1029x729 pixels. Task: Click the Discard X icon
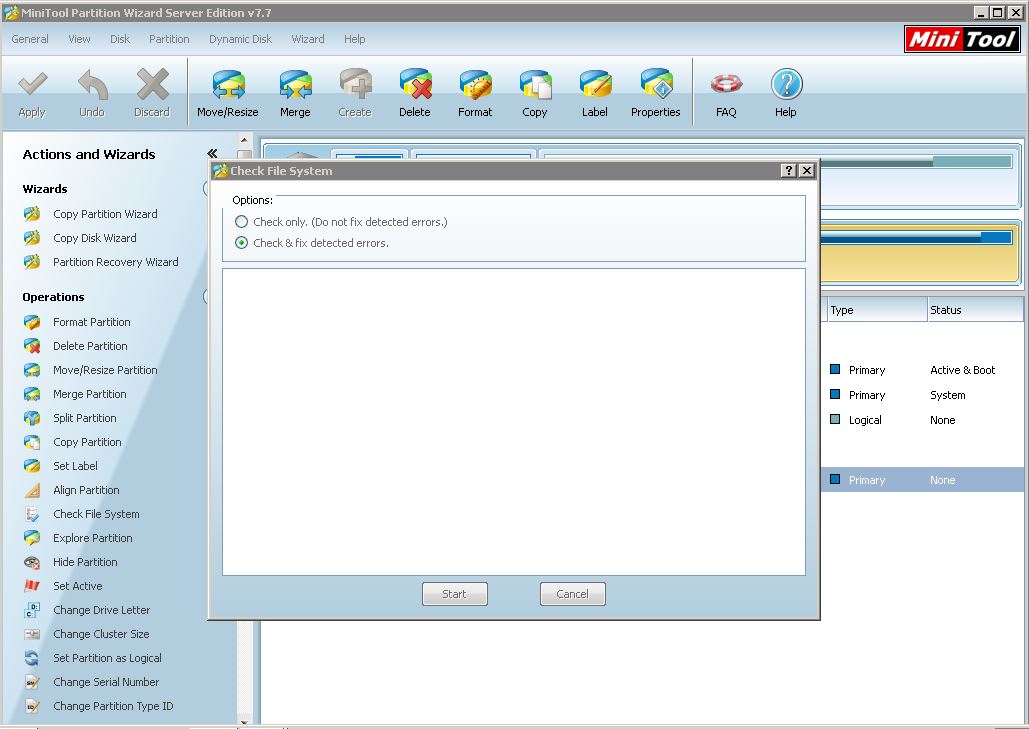click(152, 84)
